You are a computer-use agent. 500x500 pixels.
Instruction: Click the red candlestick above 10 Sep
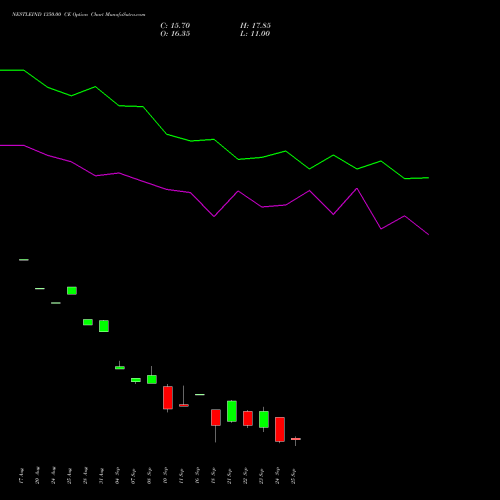point(168,398)
